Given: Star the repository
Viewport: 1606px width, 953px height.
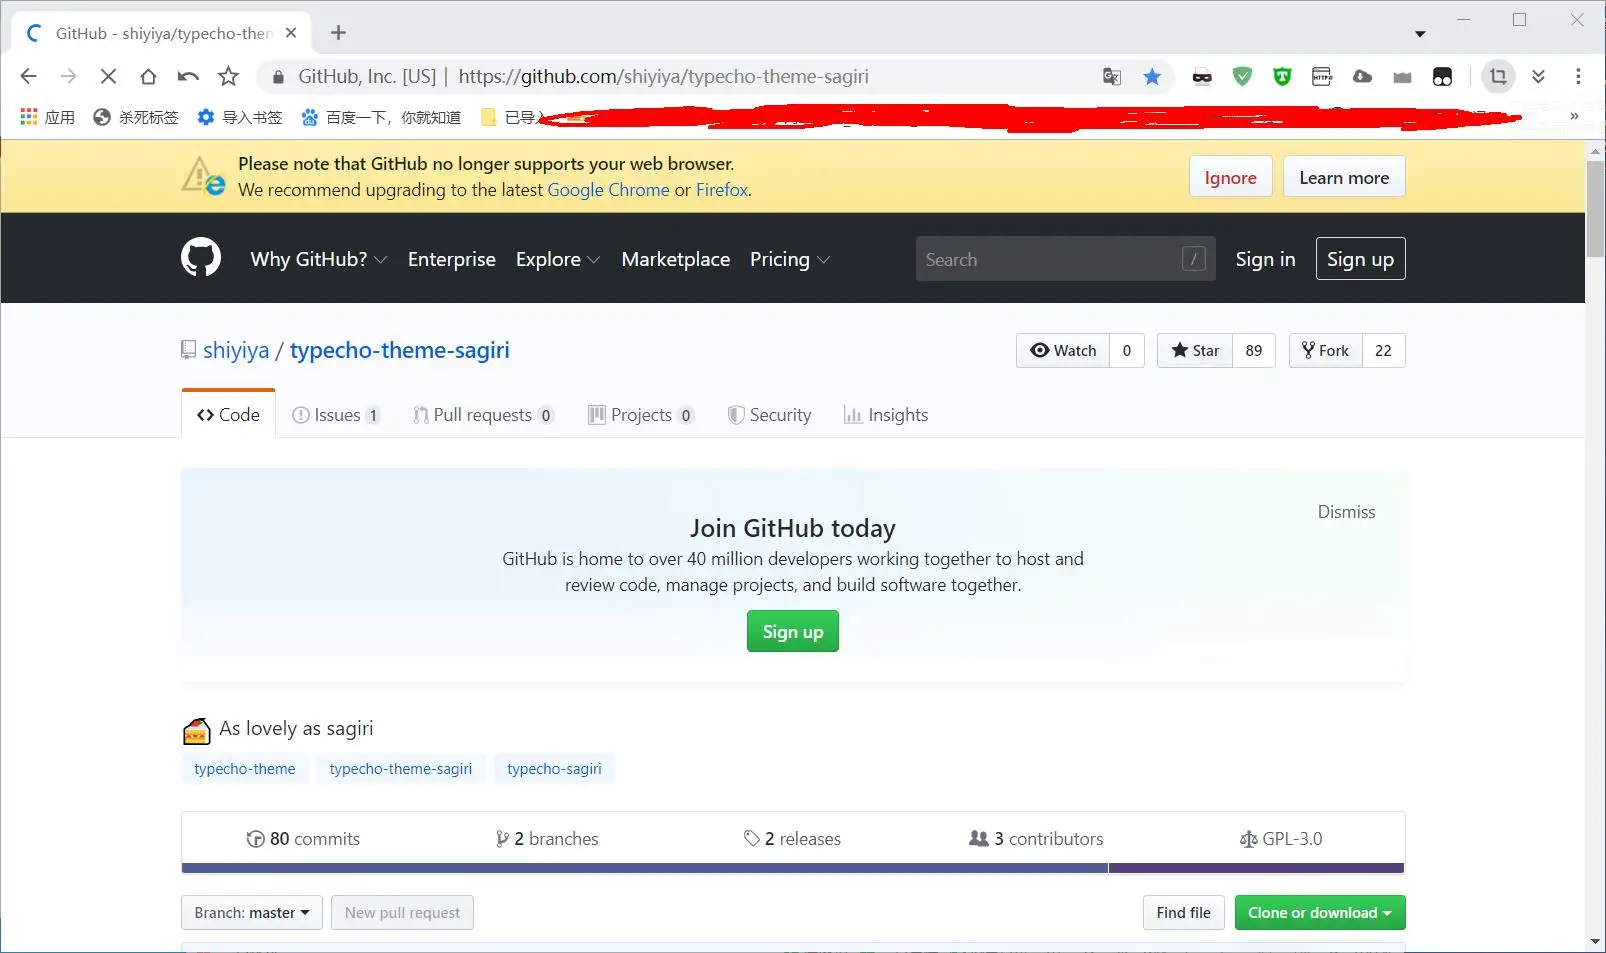Looking at the screenshot, I should coord(1194,350).
